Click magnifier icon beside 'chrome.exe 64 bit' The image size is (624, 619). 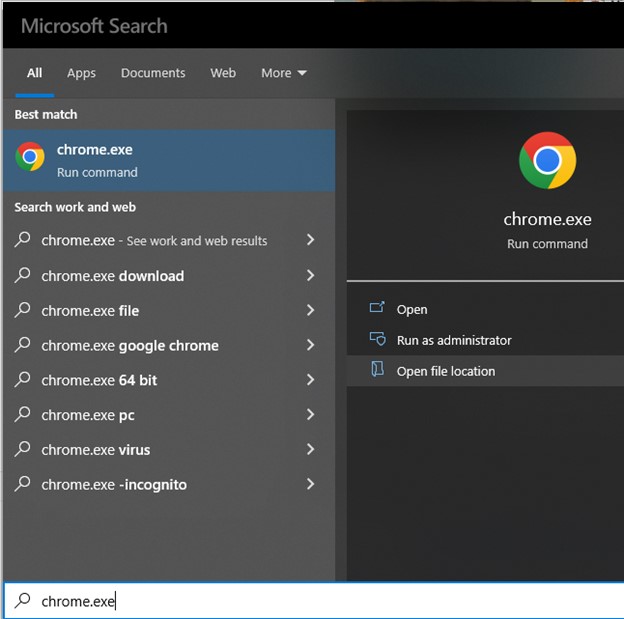coord(23,379)
